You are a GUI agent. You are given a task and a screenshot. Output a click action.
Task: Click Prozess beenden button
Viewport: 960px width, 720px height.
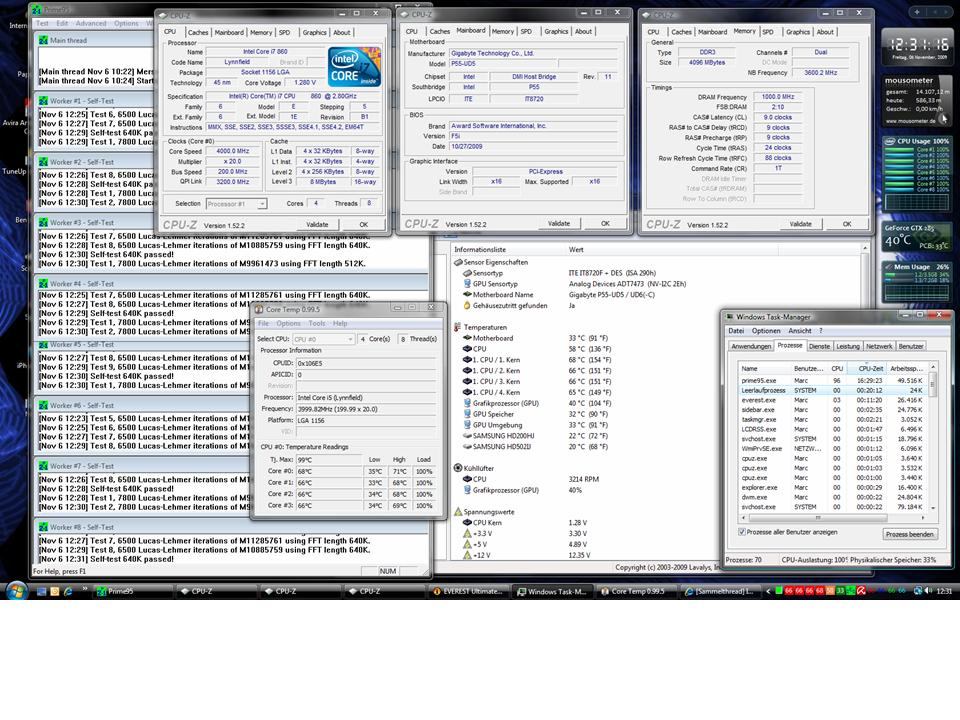(x=909, y=534)
